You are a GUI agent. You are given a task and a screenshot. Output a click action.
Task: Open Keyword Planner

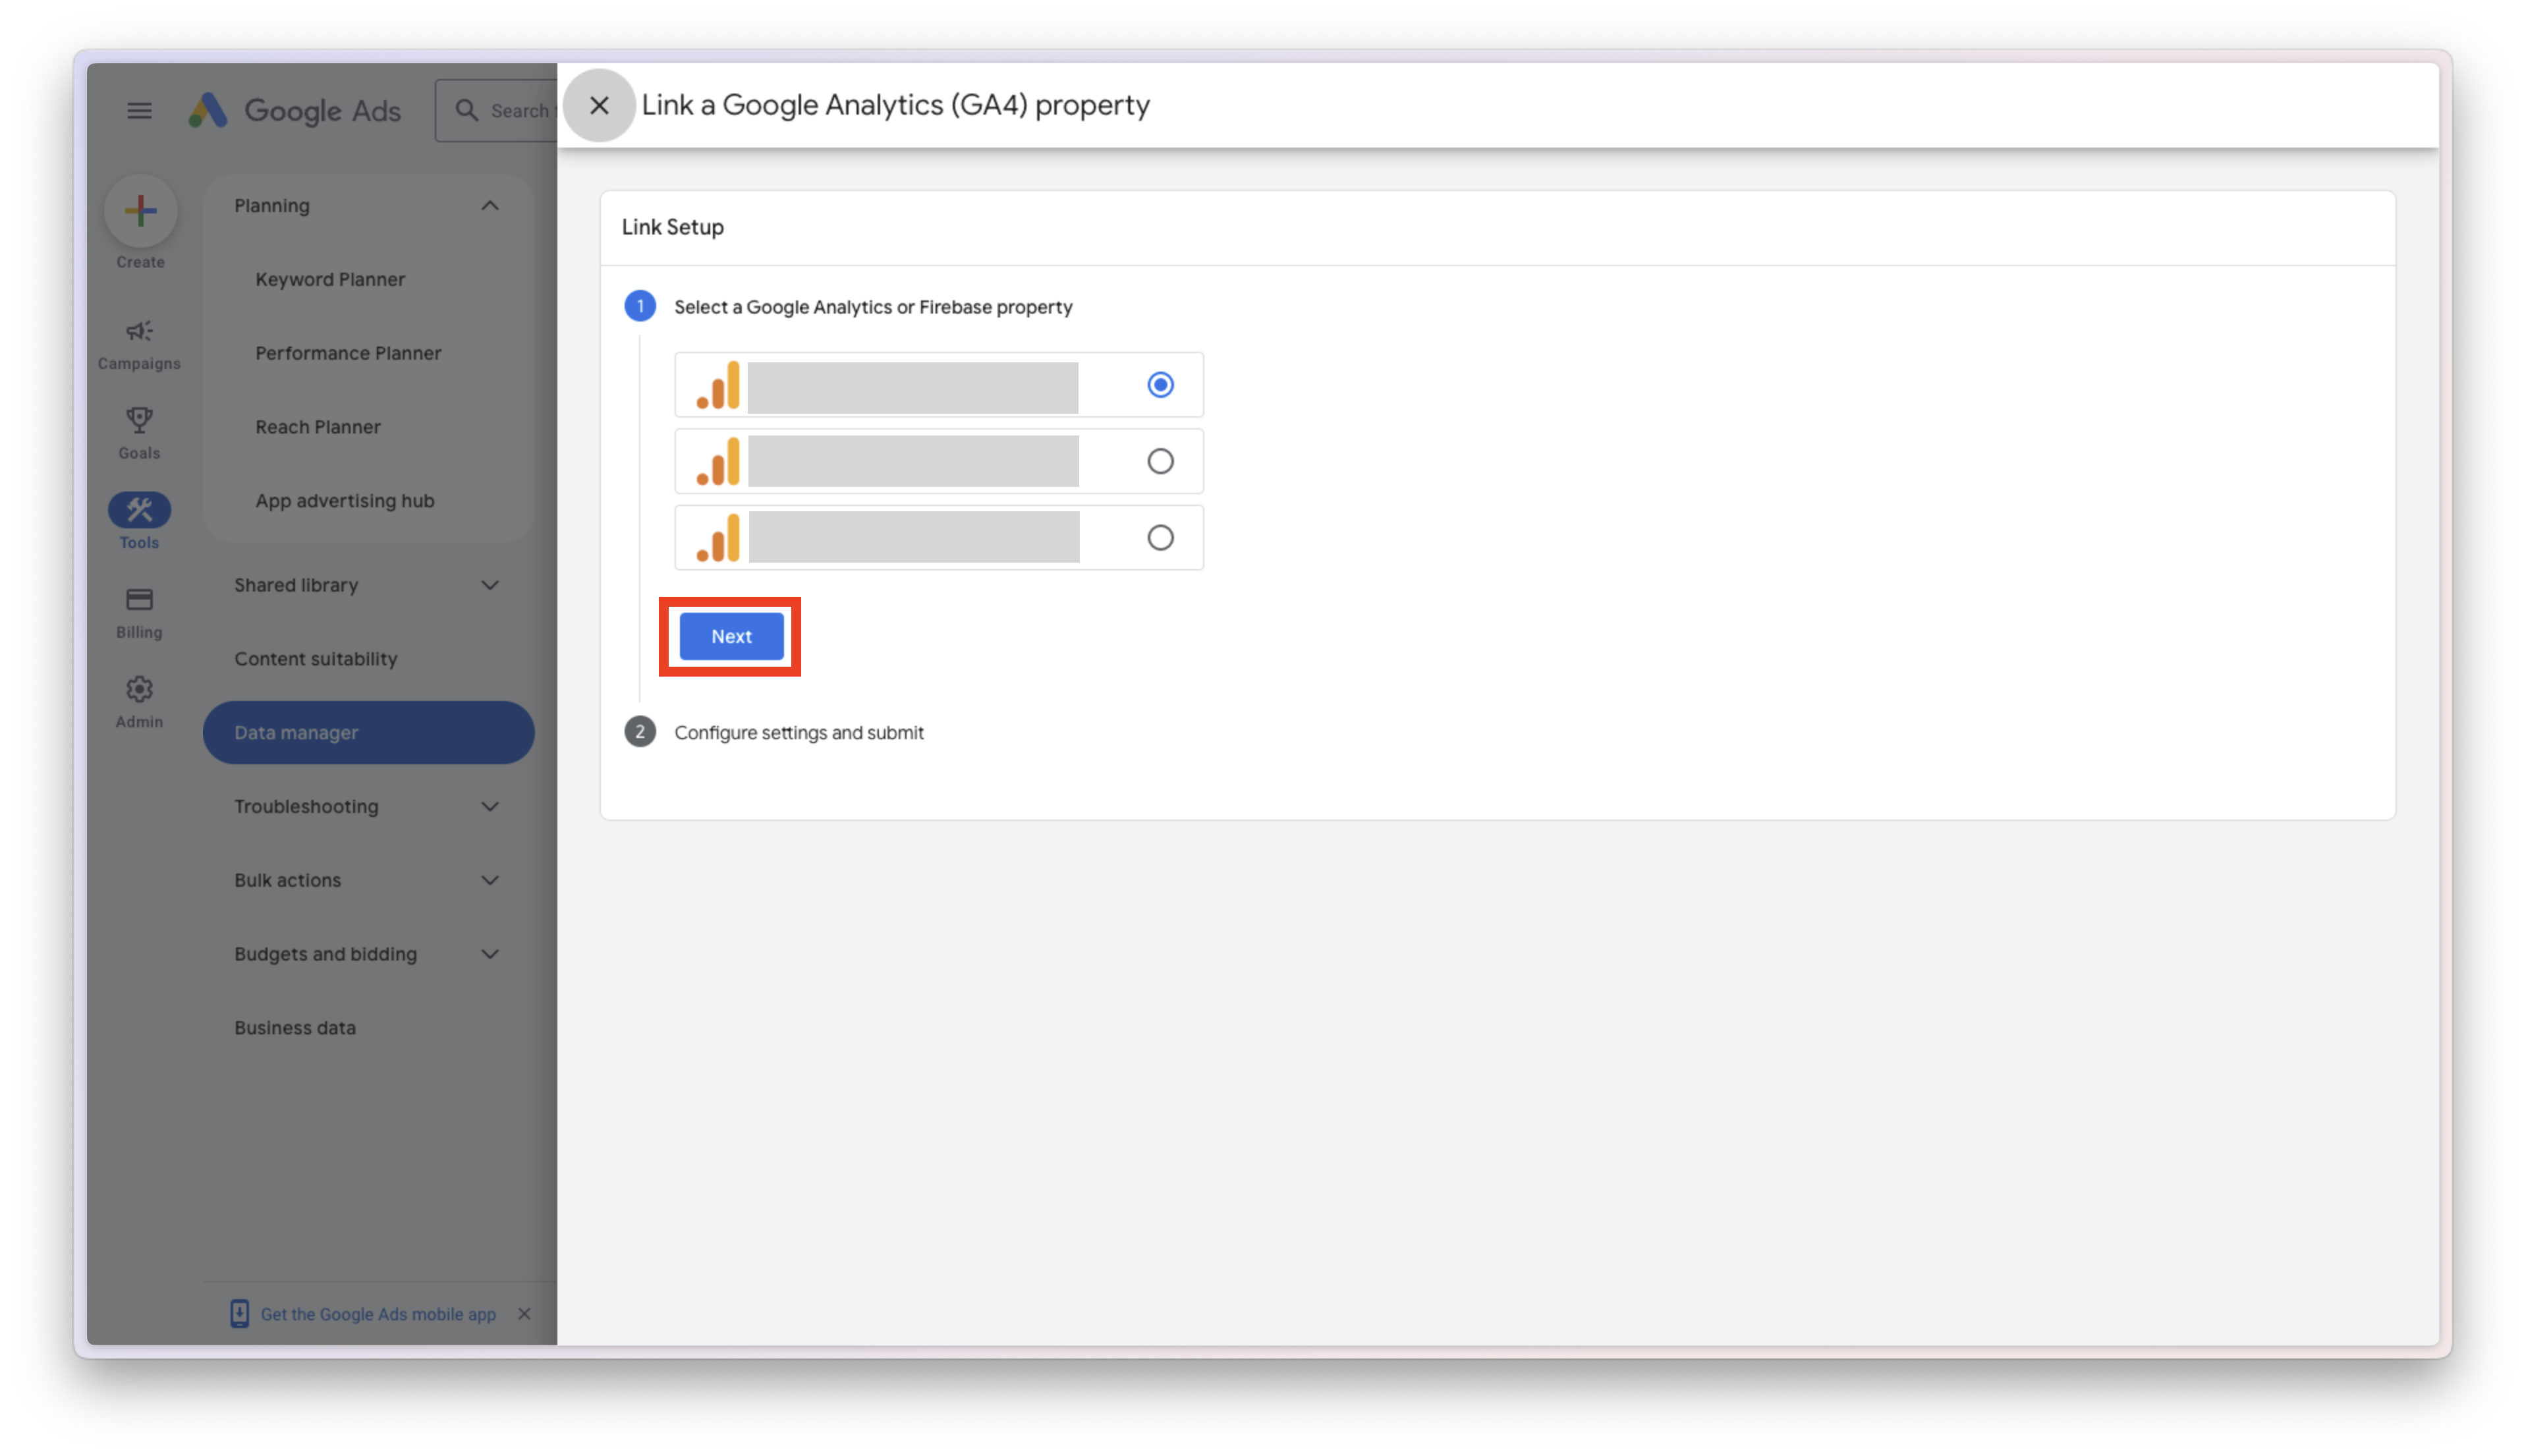point(330,279)
